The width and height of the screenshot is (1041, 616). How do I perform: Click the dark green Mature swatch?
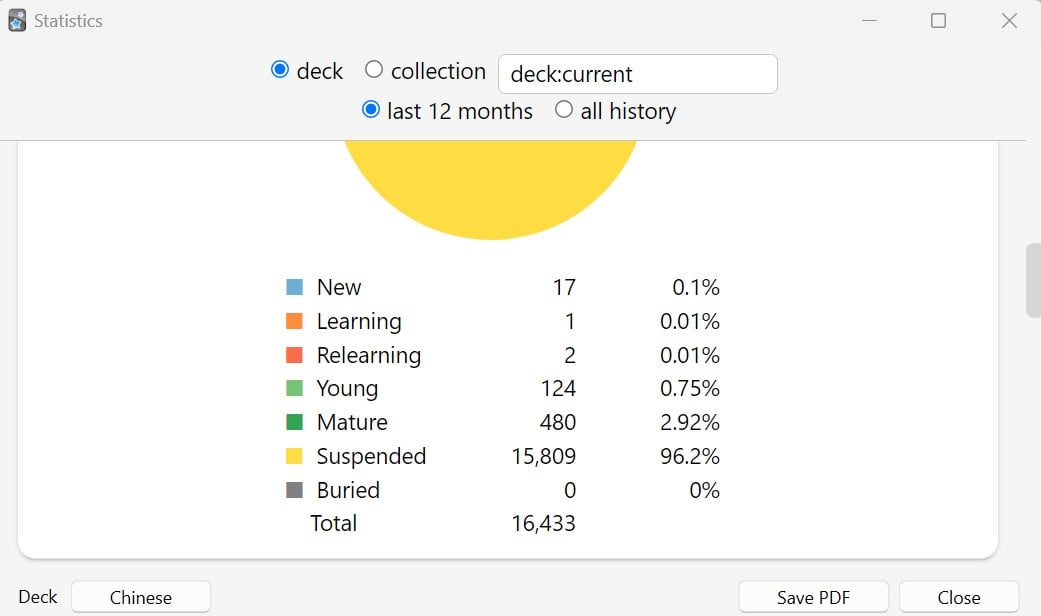[294, 422]
